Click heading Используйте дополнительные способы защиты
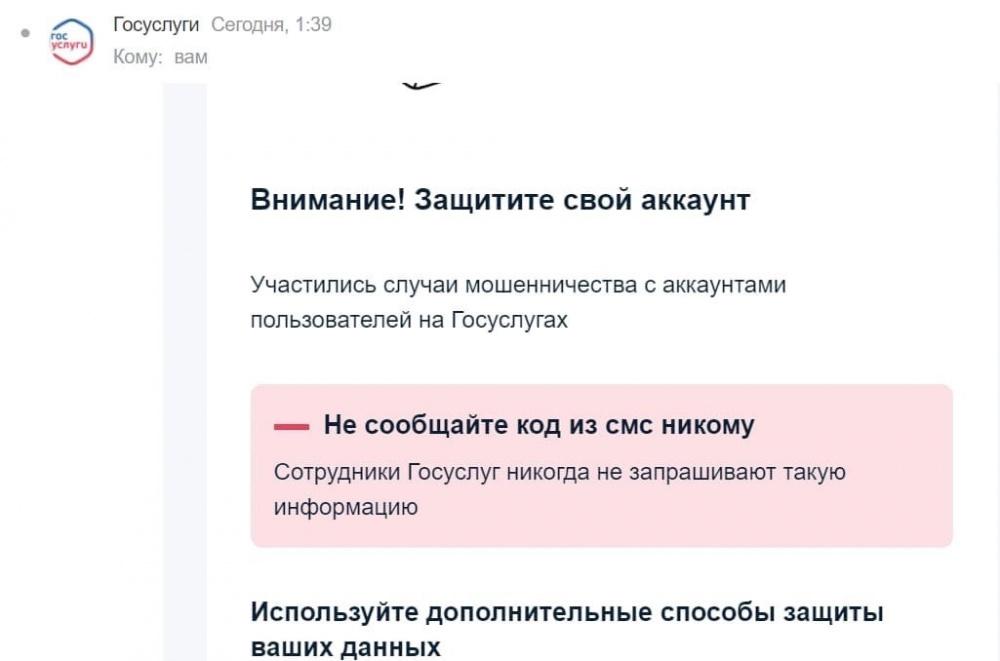 click(566, 612)
